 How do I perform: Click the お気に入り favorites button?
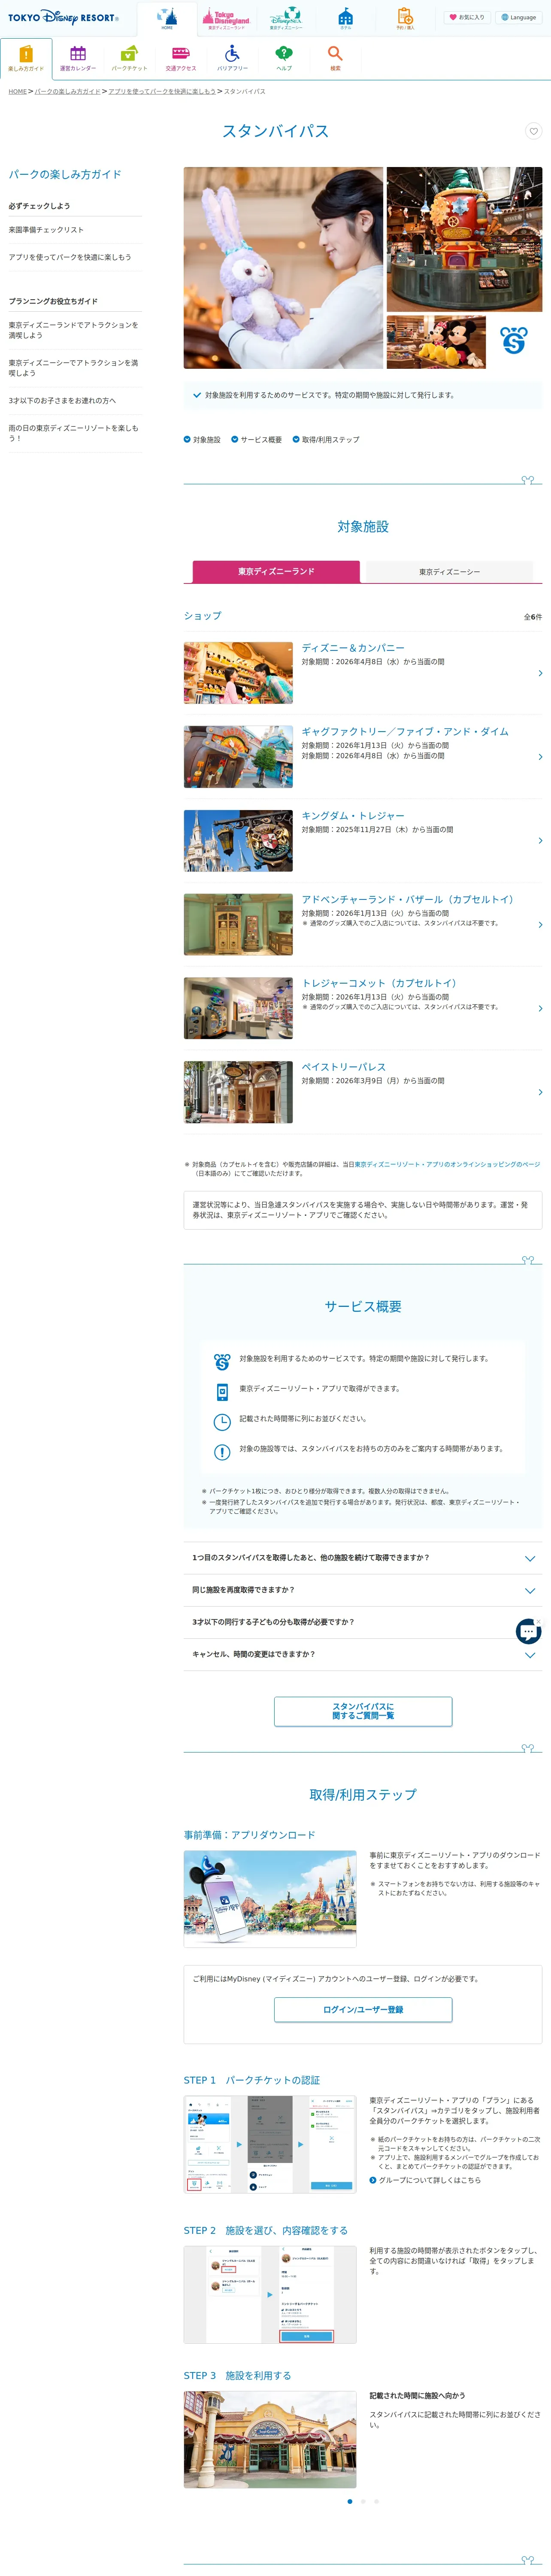[466, 17]
